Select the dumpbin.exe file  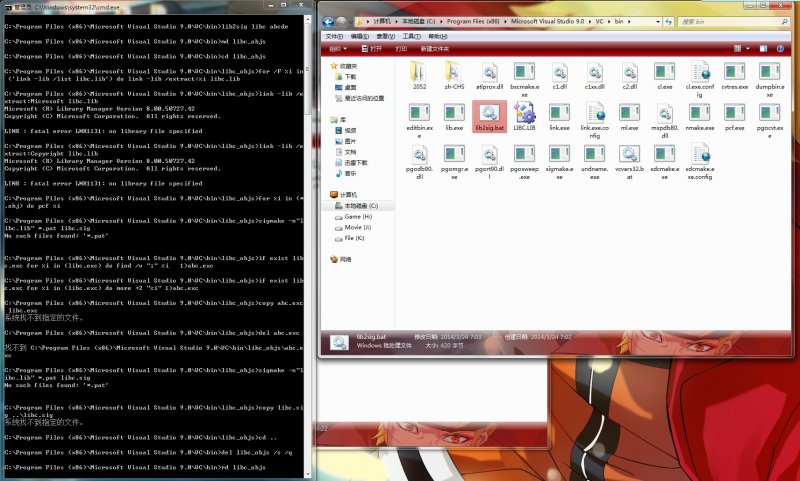[769, 79]
